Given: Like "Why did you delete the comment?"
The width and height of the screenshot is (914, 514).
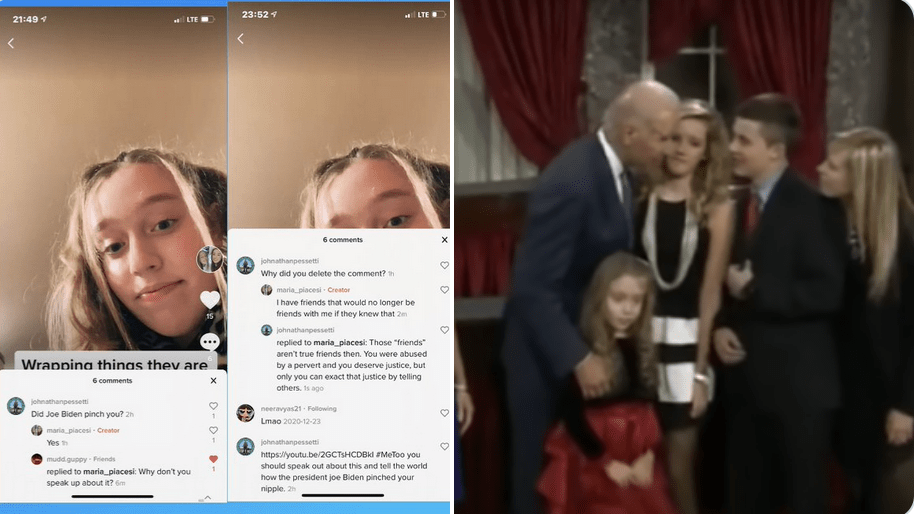Looking at the screenshot, I should pyautogui.click(x=445, y=265).
